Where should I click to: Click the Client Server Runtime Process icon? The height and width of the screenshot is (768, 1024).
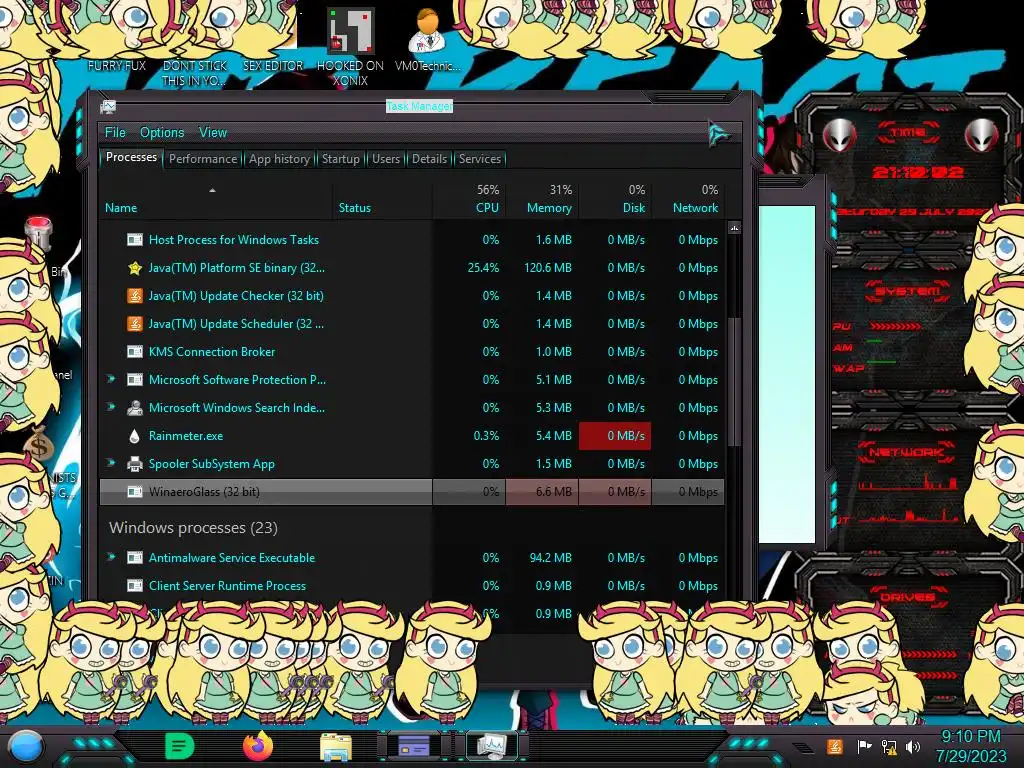tap(135, 586)
